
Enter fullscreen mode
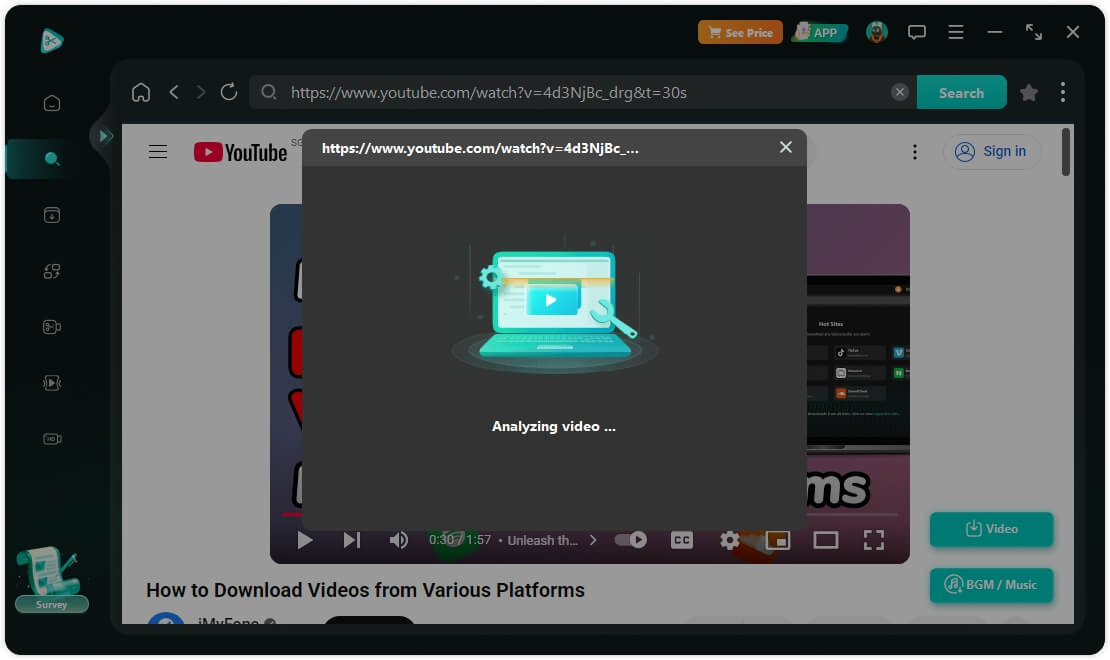pos(874,540)
